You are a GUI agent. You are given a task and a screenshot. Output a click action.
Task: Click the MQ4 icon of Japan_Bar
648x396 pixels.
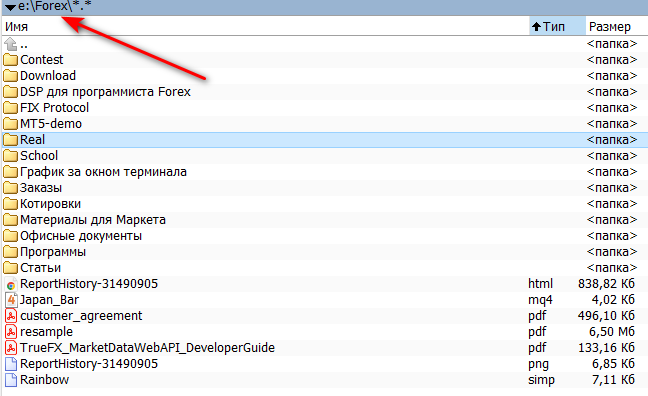(x=11, y=300)
